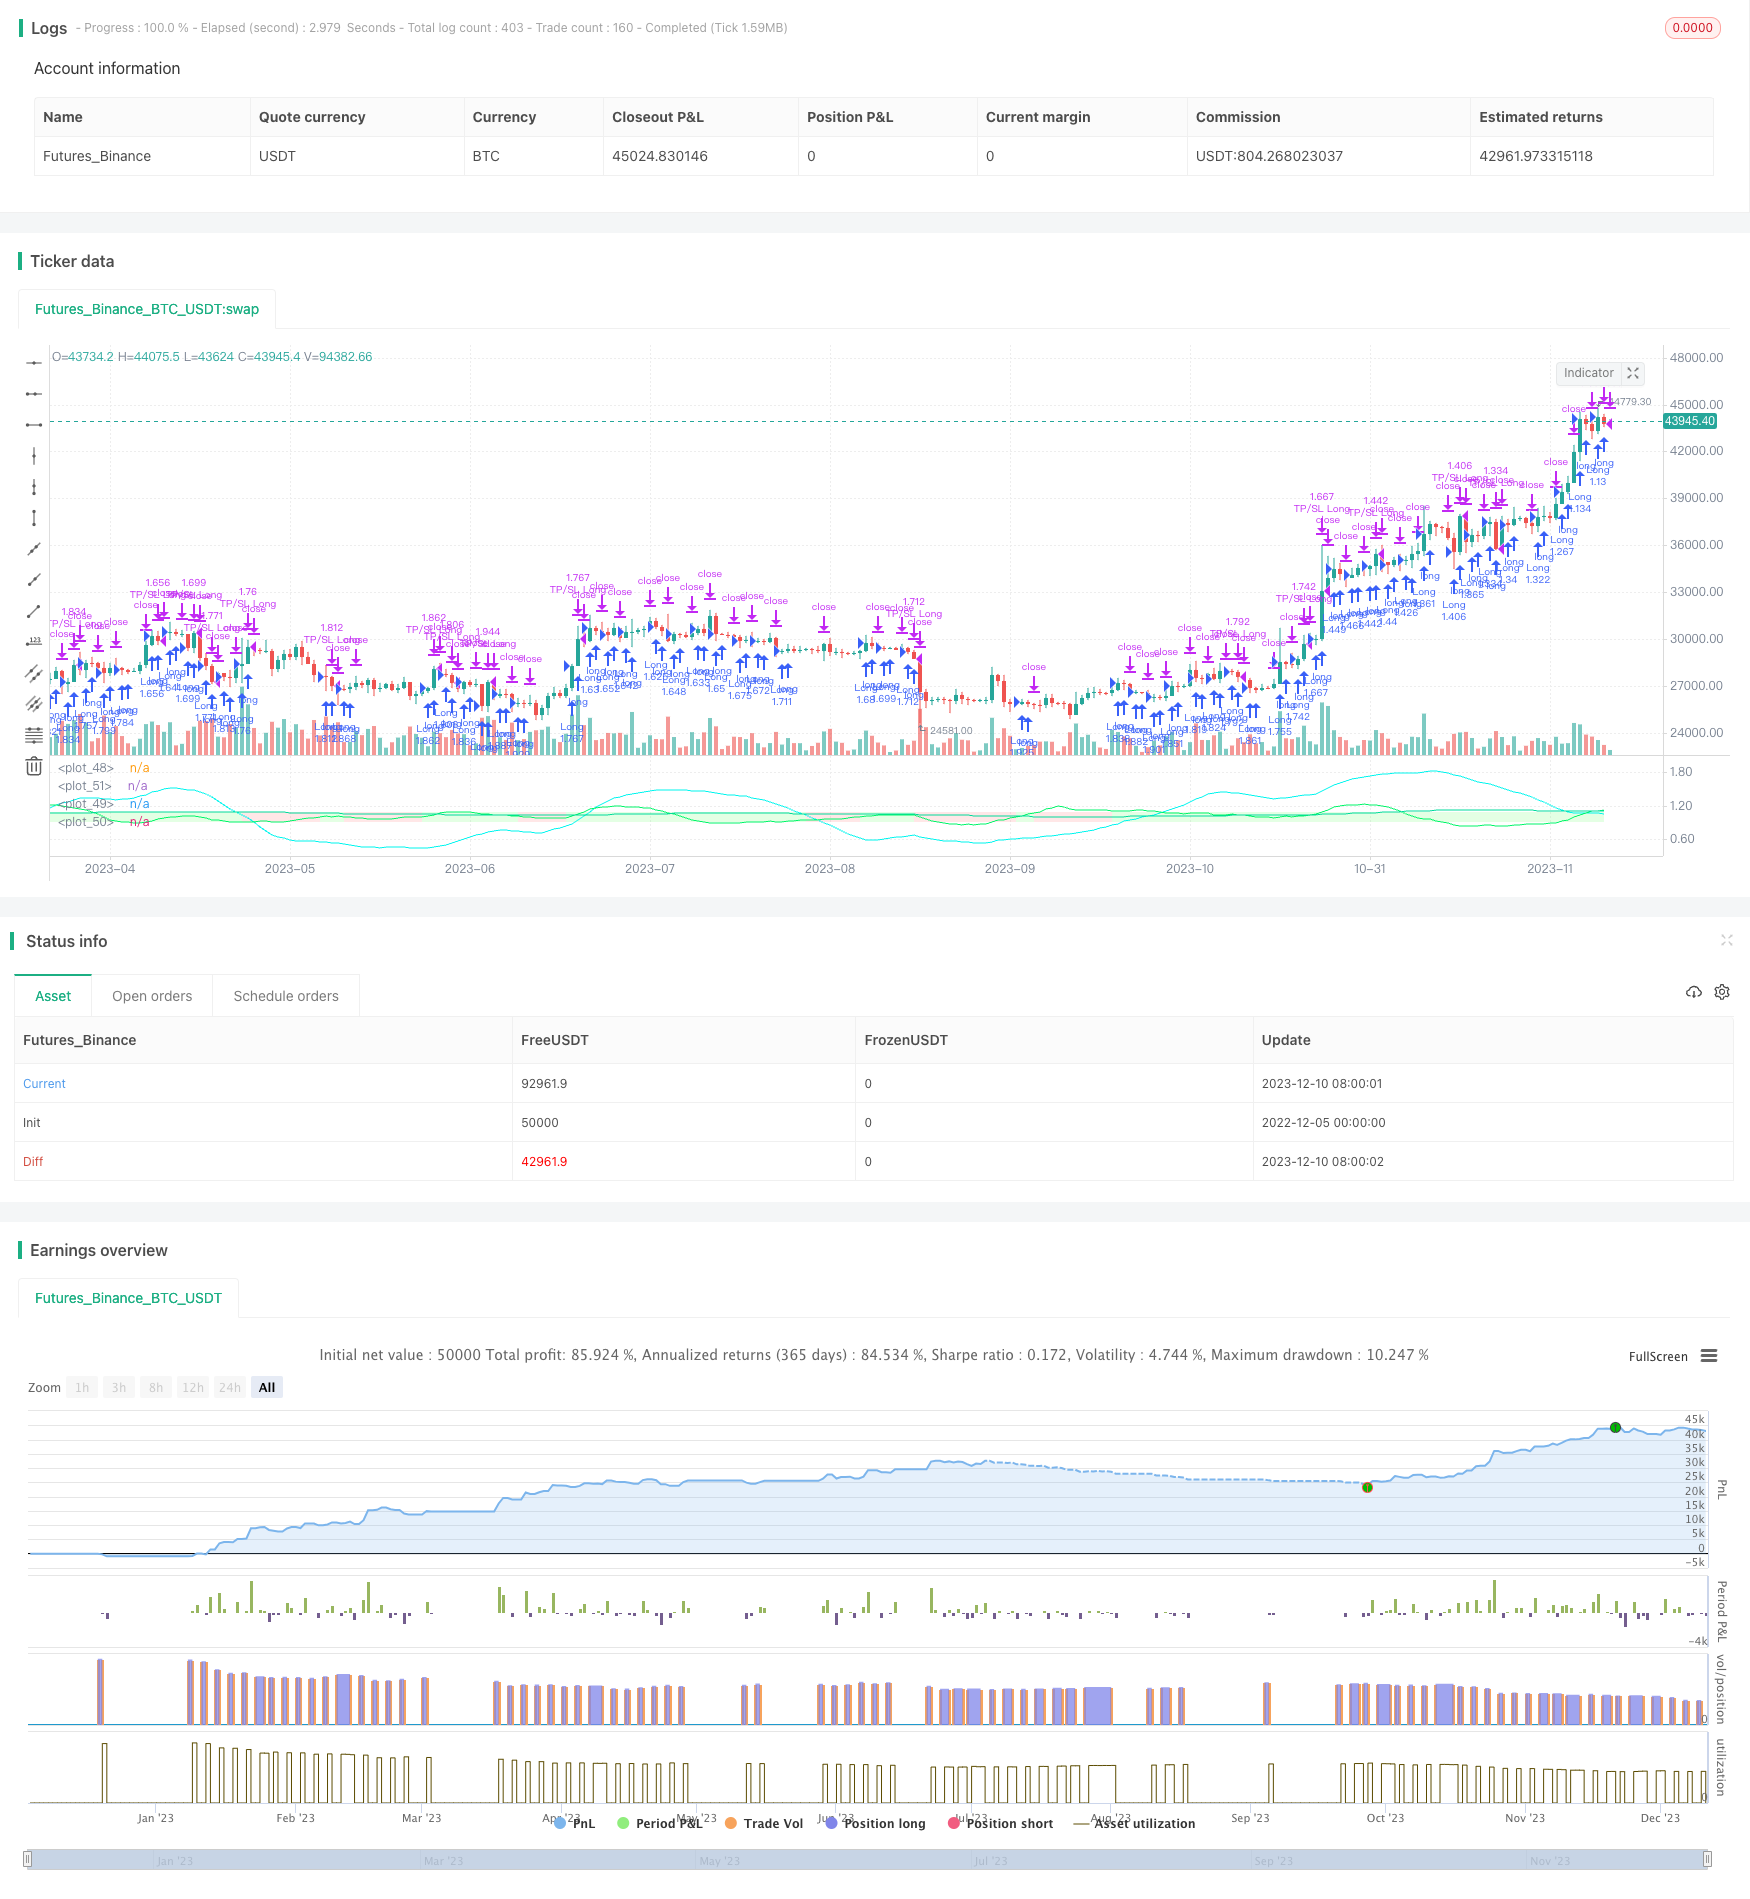Toggle Position short series in legend

[x=1000, y=1823]
